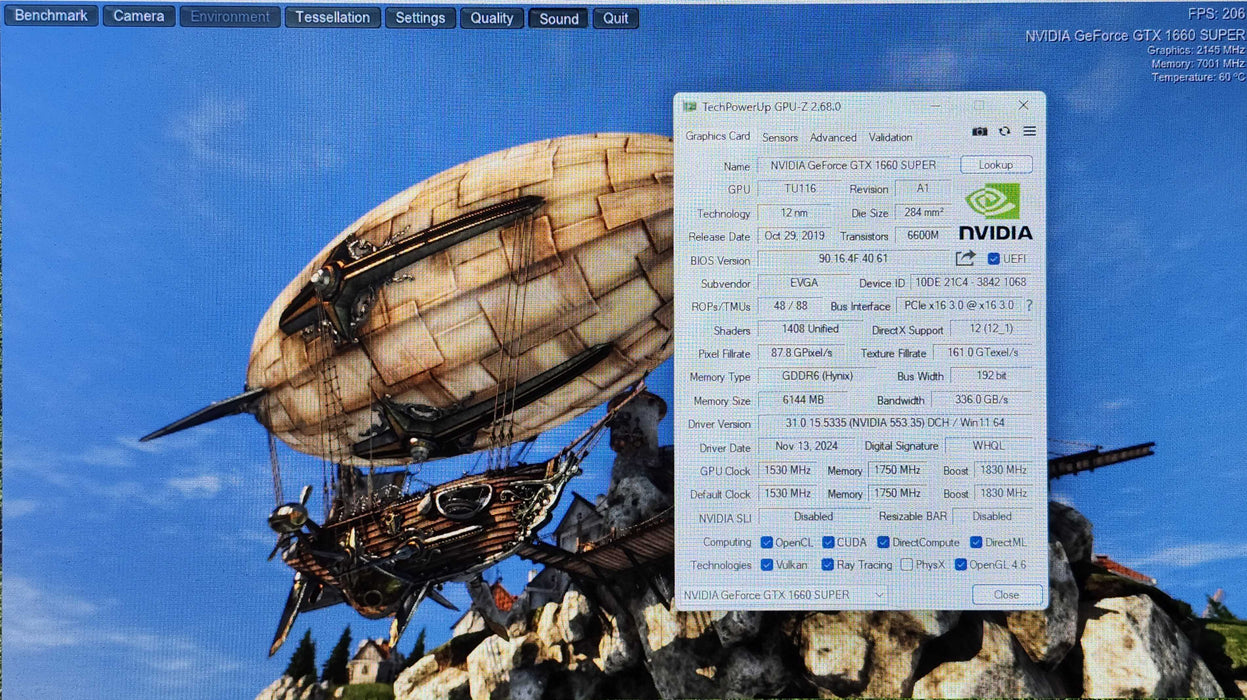Click the GPU Clock 1530 MHz value
Viewport: 1247px width, 700px height.
click(787, 471)
